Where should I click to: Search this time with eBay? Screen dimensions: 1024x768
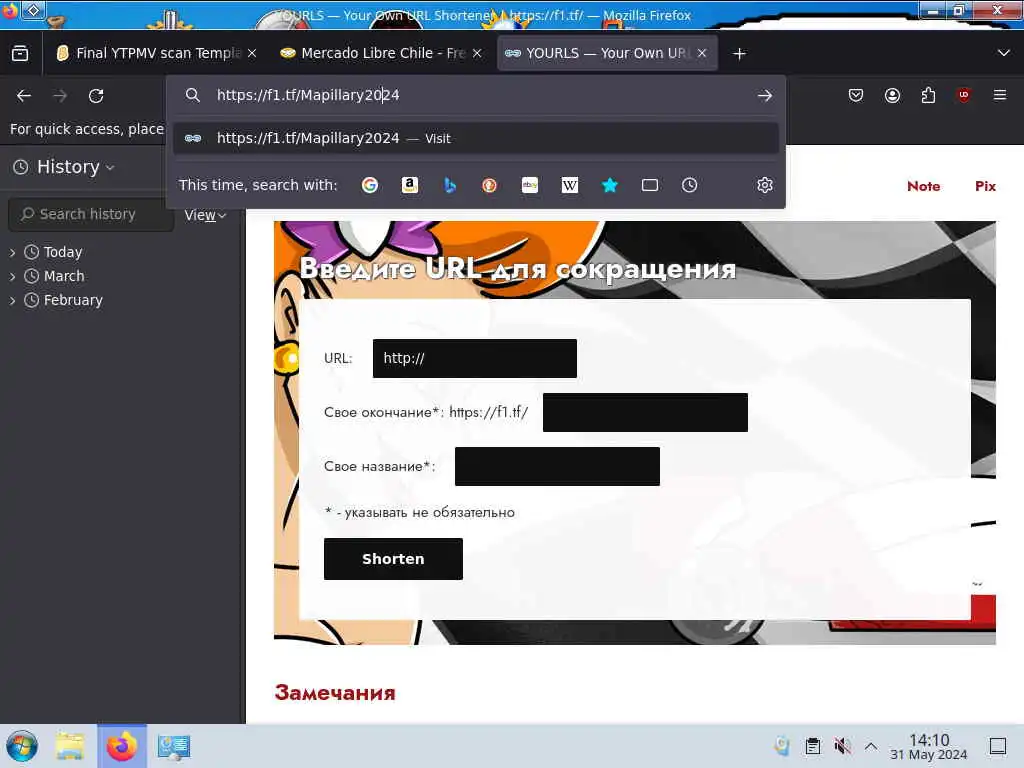(530, 185)
